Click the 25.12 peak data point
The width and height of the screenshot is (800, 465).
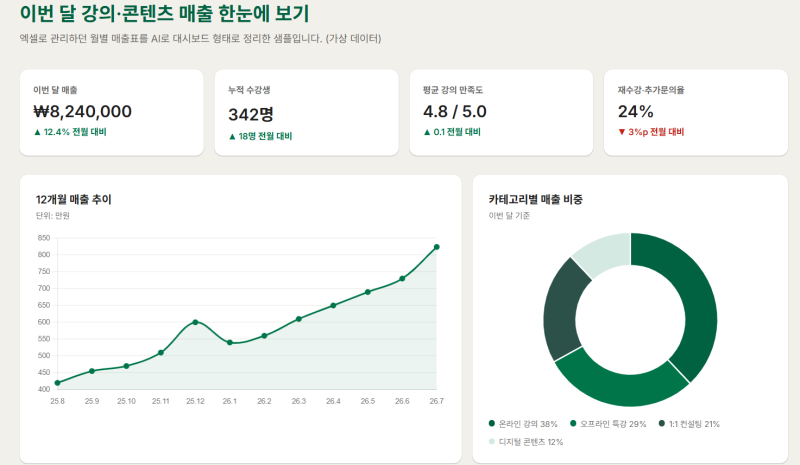pos(195,322)
